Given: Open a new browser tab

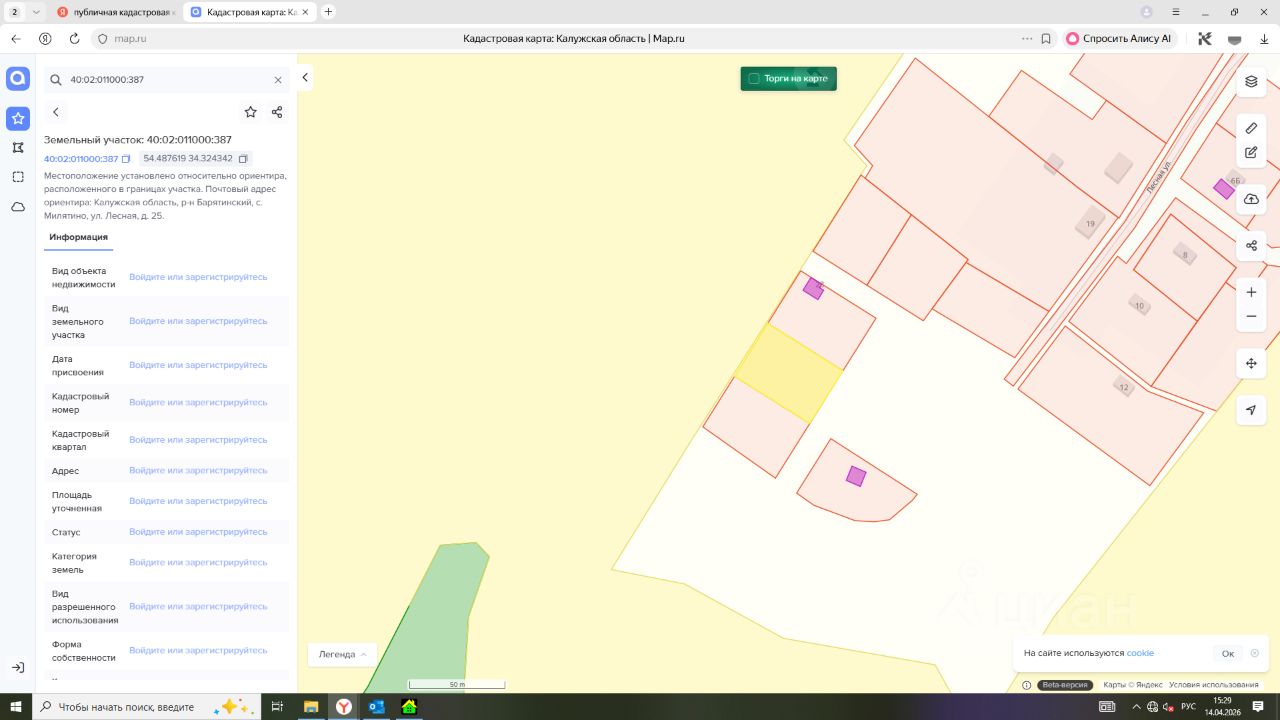Looking at the screenshot, I should pos(328,12).
